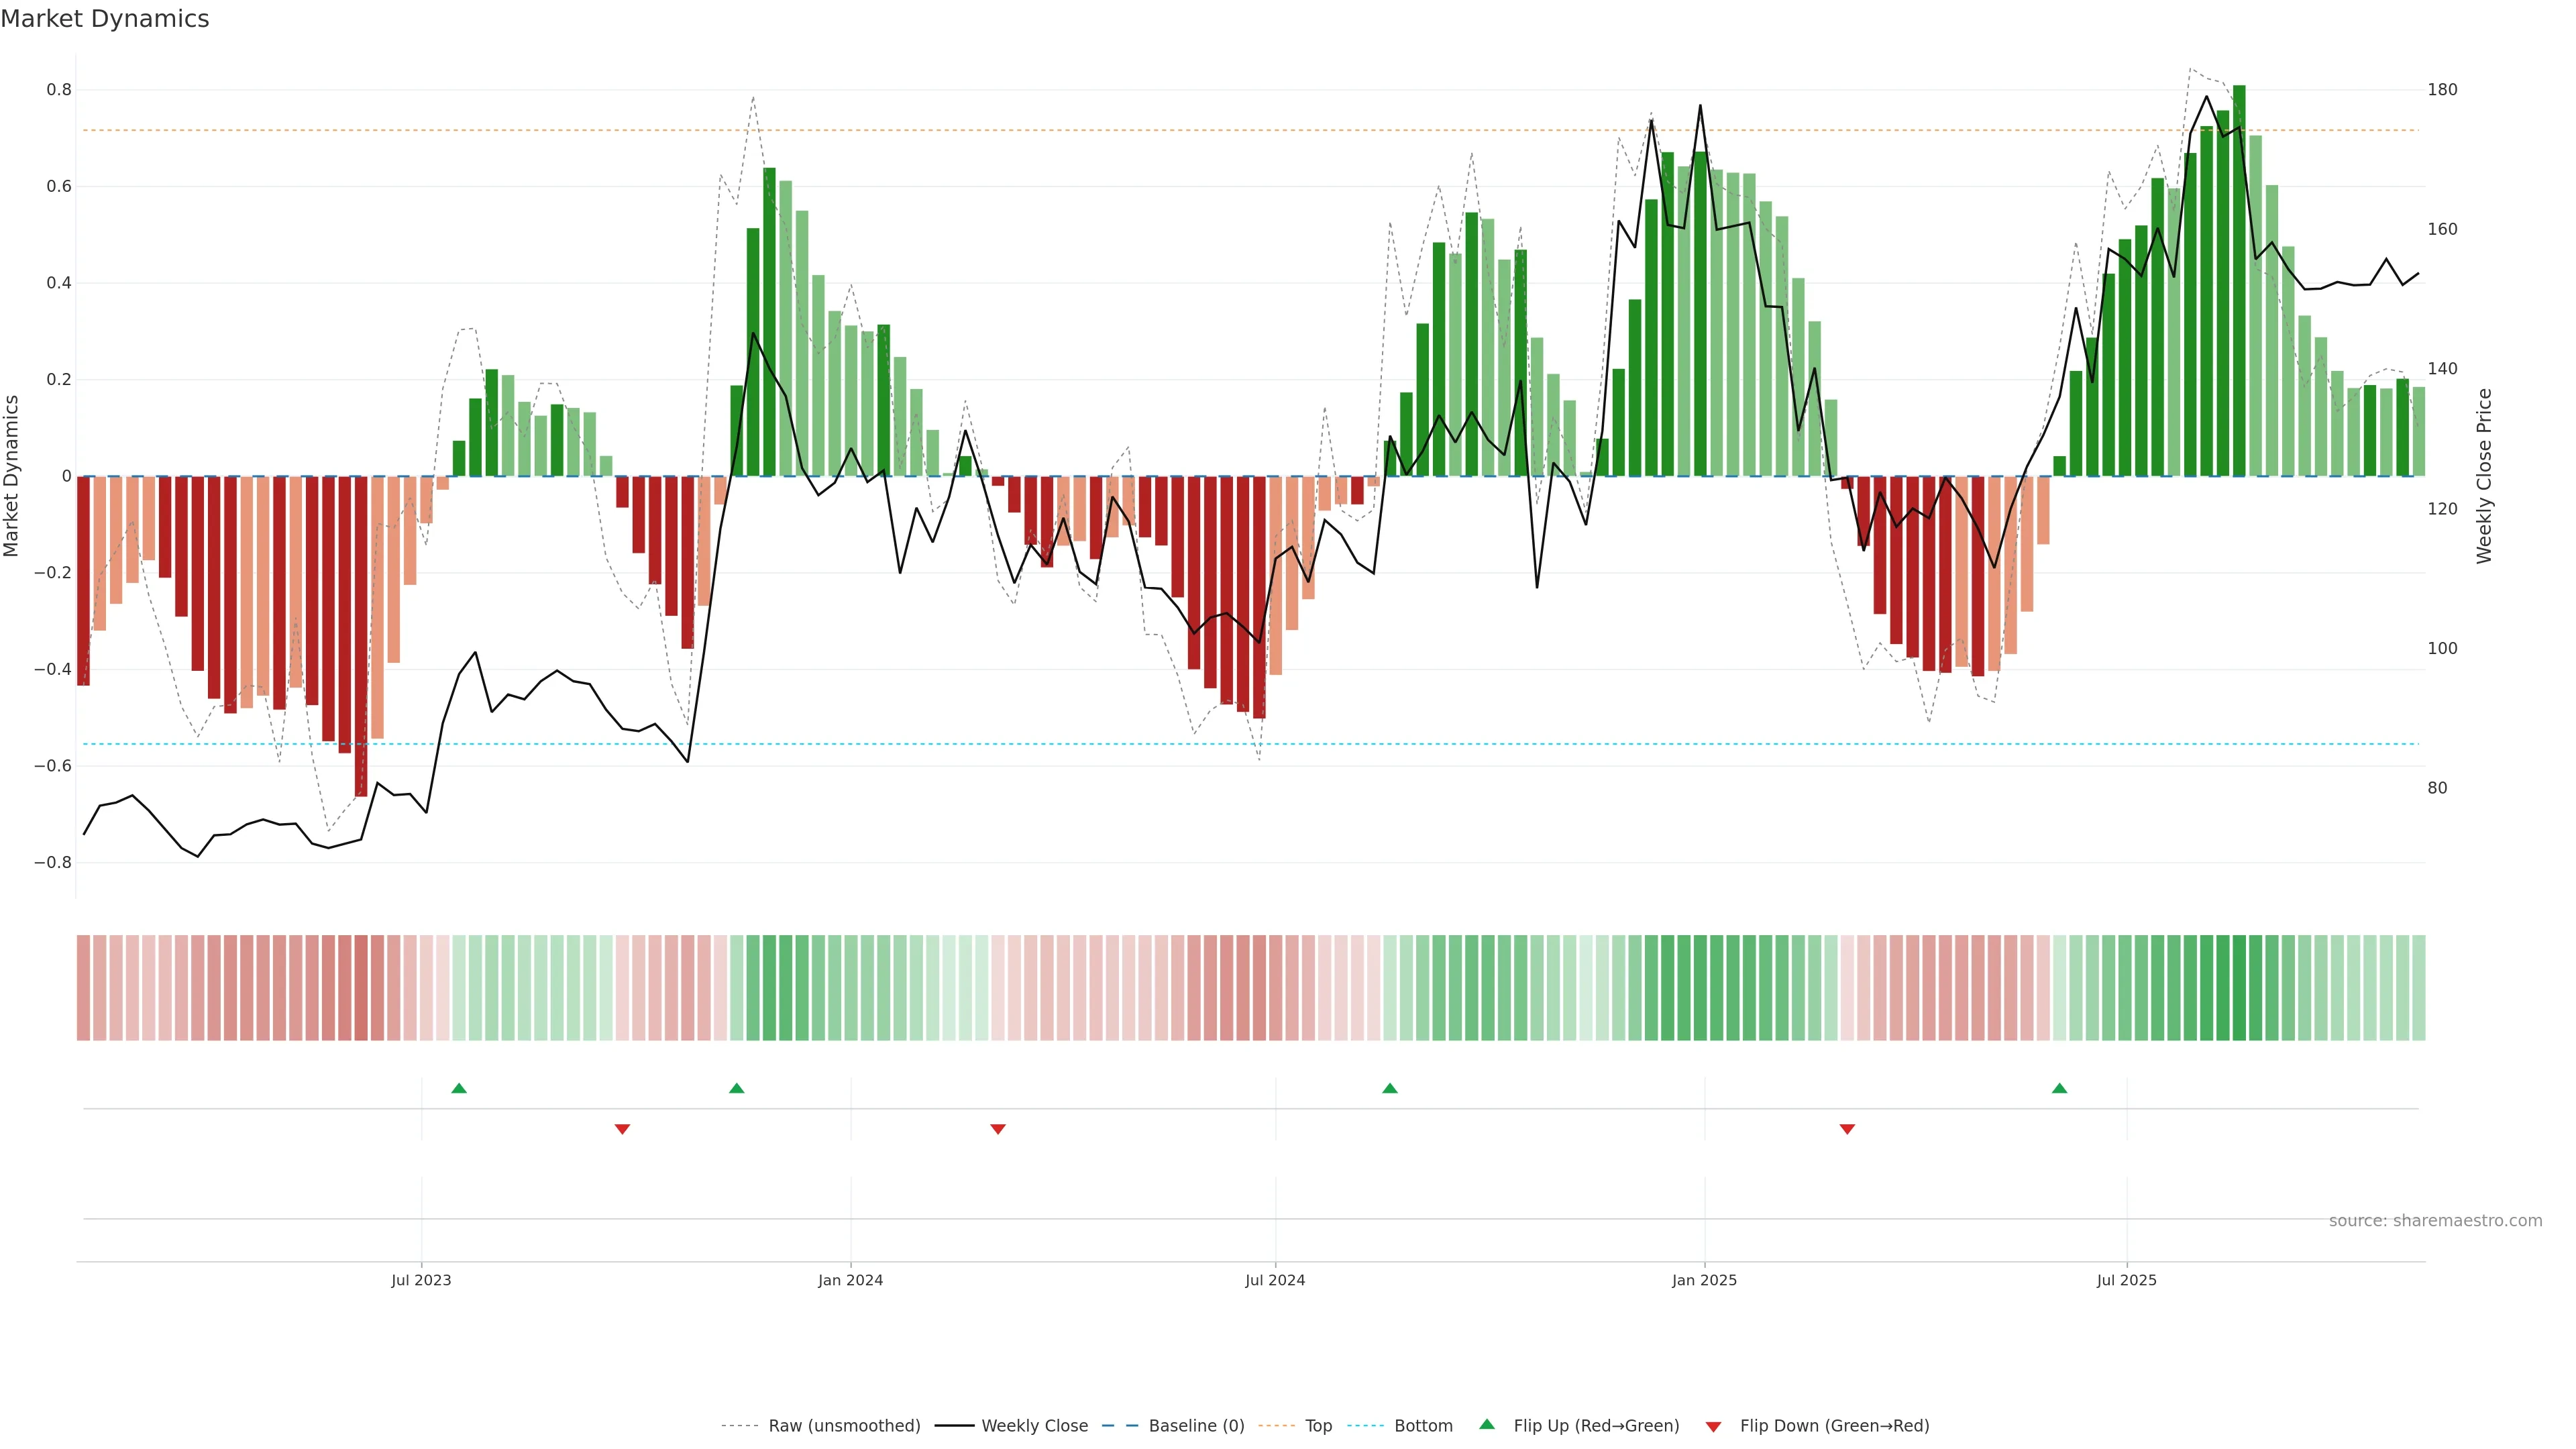Click the Jan 2024 x-axis label
This screenshot has height=1449, width=2576.
[850, 1280]
